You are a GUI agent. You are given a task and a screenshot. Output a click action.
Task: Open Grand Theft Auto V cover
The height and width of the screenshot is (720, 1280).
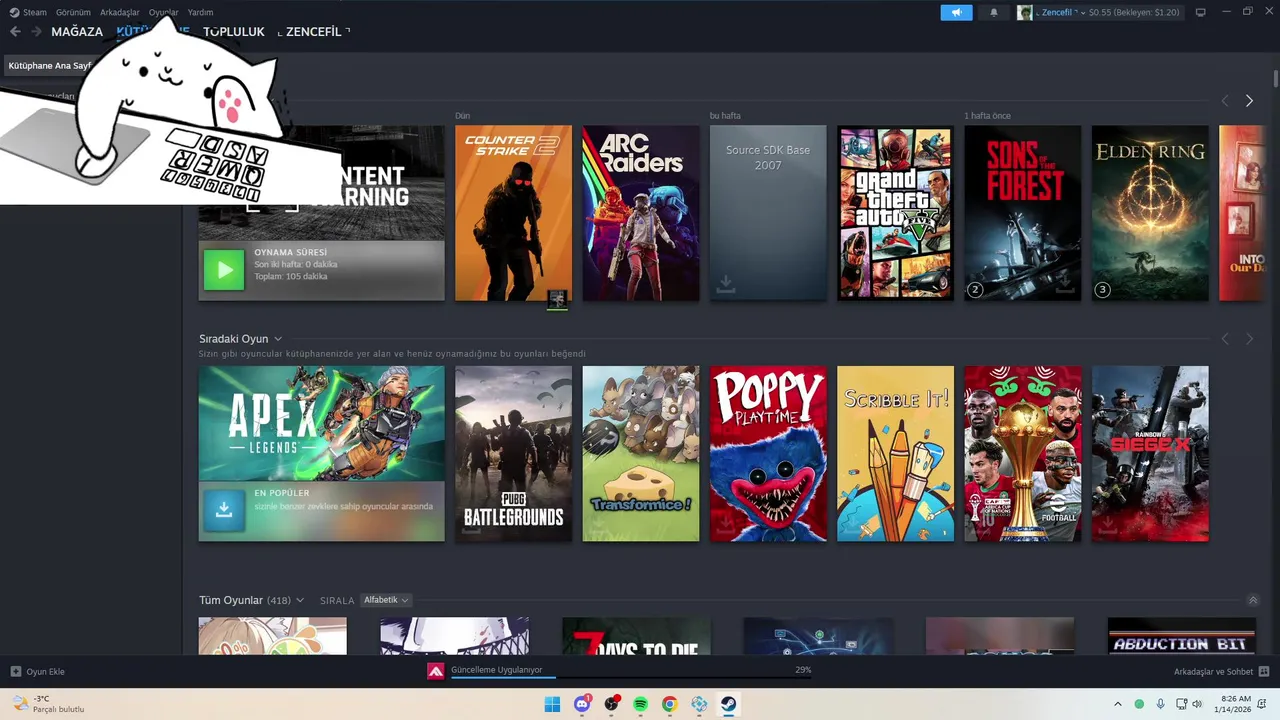(896, 213)
